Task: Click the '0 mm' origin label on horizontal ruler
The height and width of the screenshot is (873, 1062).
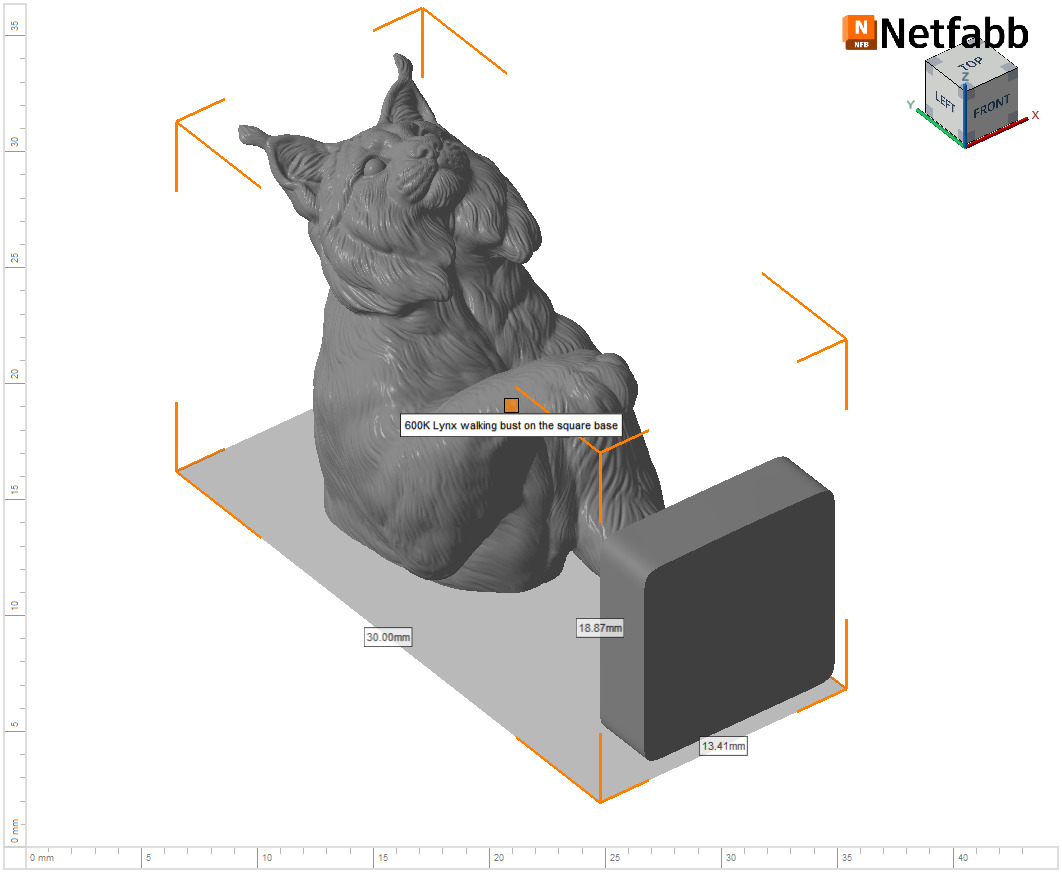Action: click(41, 857)
